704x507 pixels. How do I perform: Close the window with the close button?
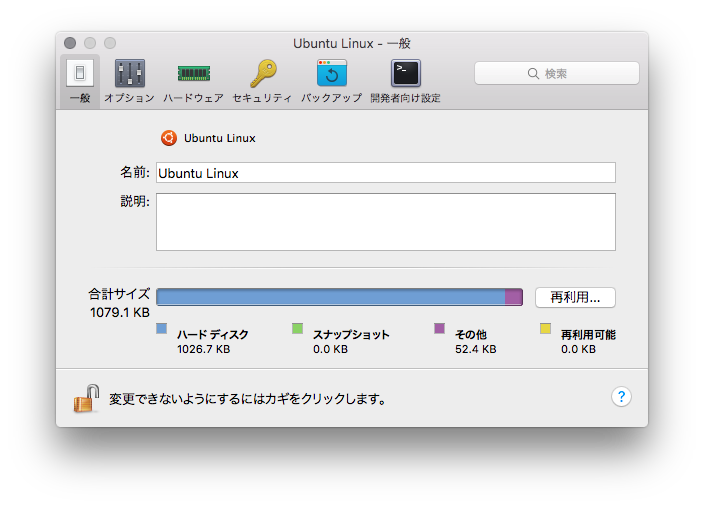click(70, 43)
